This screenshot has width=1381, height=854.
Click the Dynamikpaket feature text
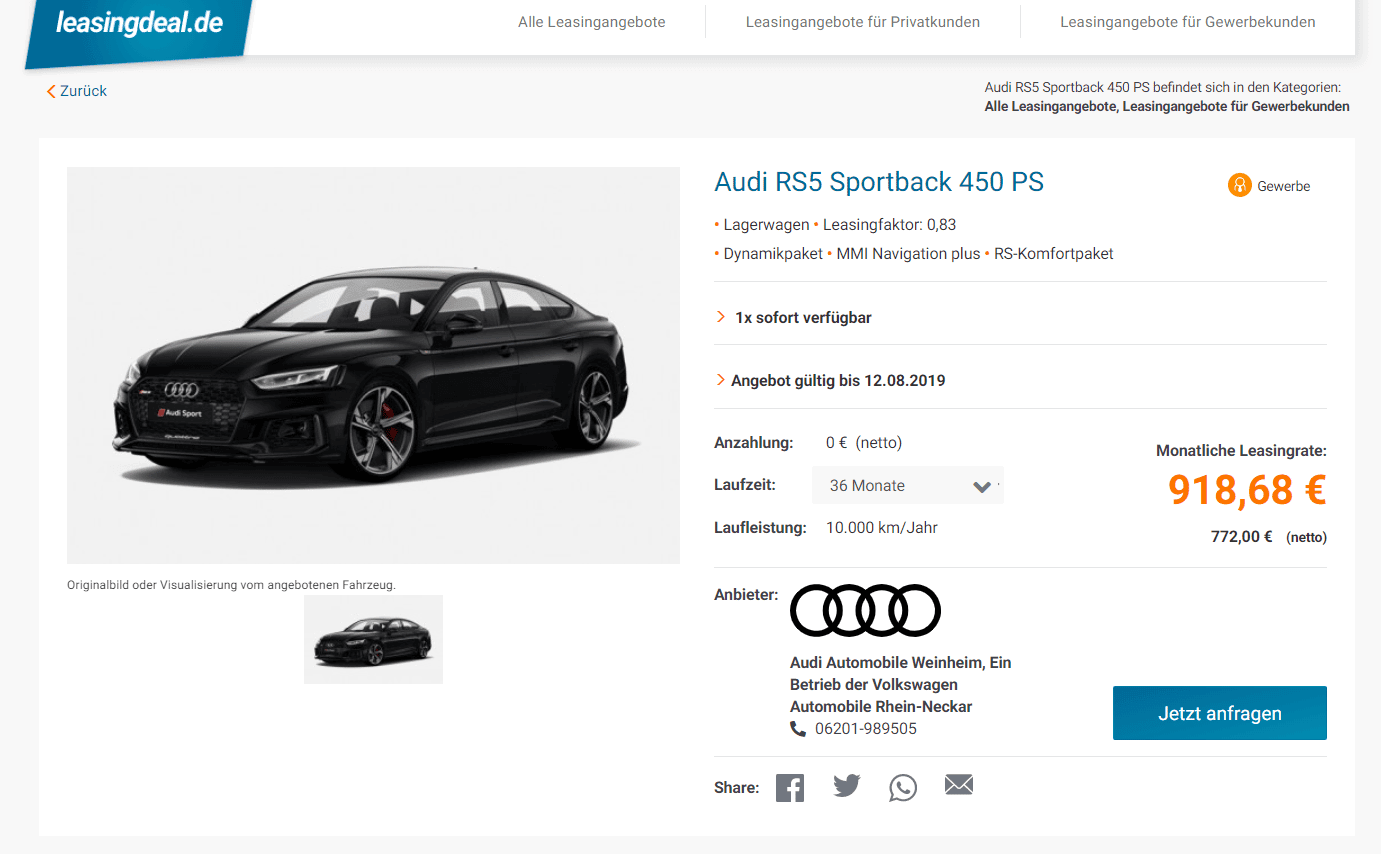(x=773, y=254)
